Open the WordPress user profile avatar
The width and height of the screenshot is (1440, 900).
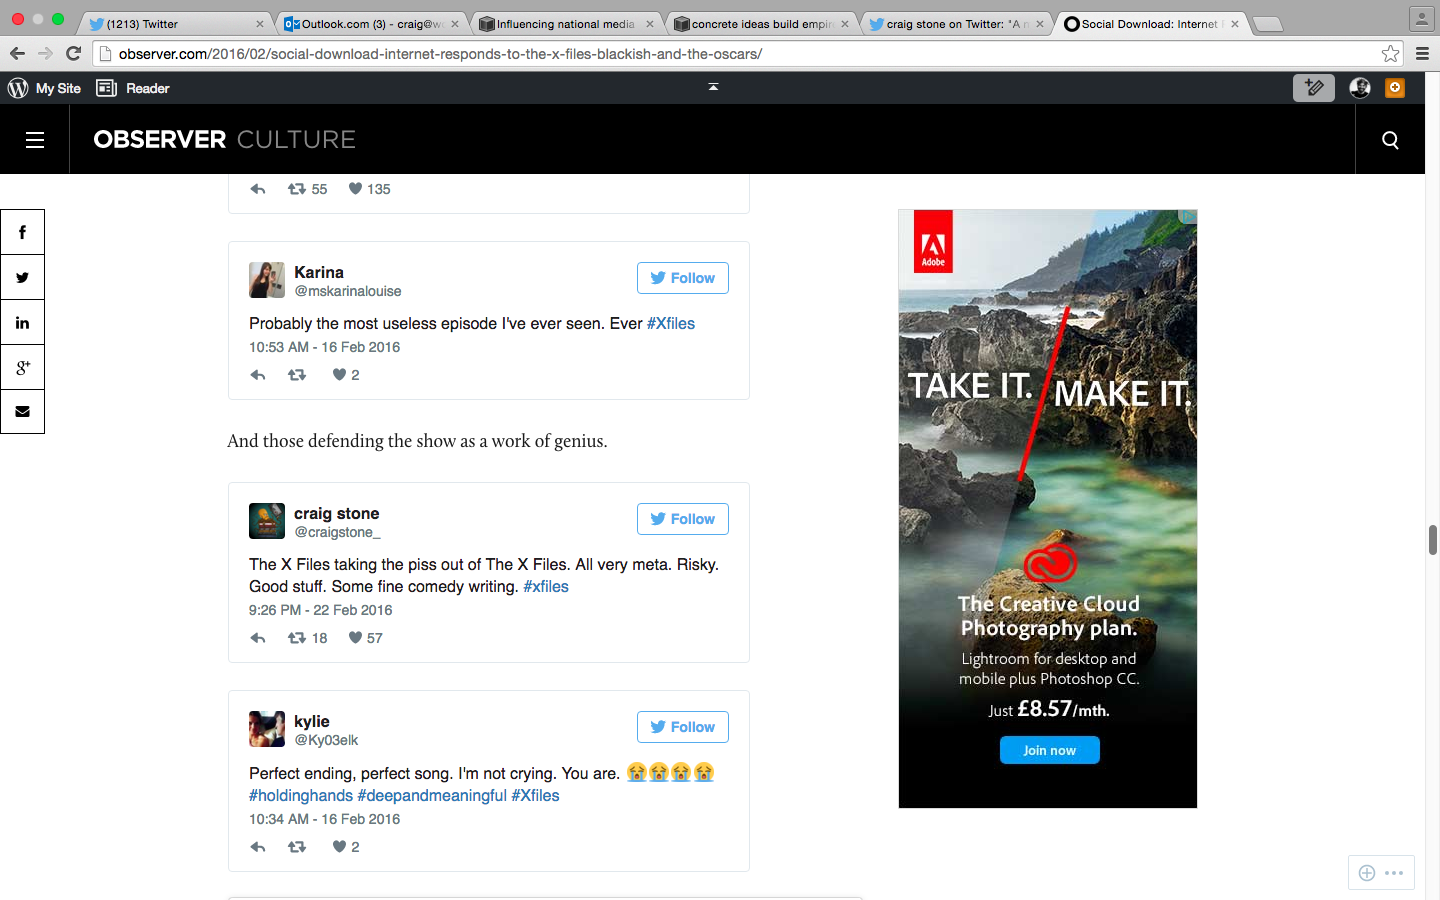tap(1360, 88)
